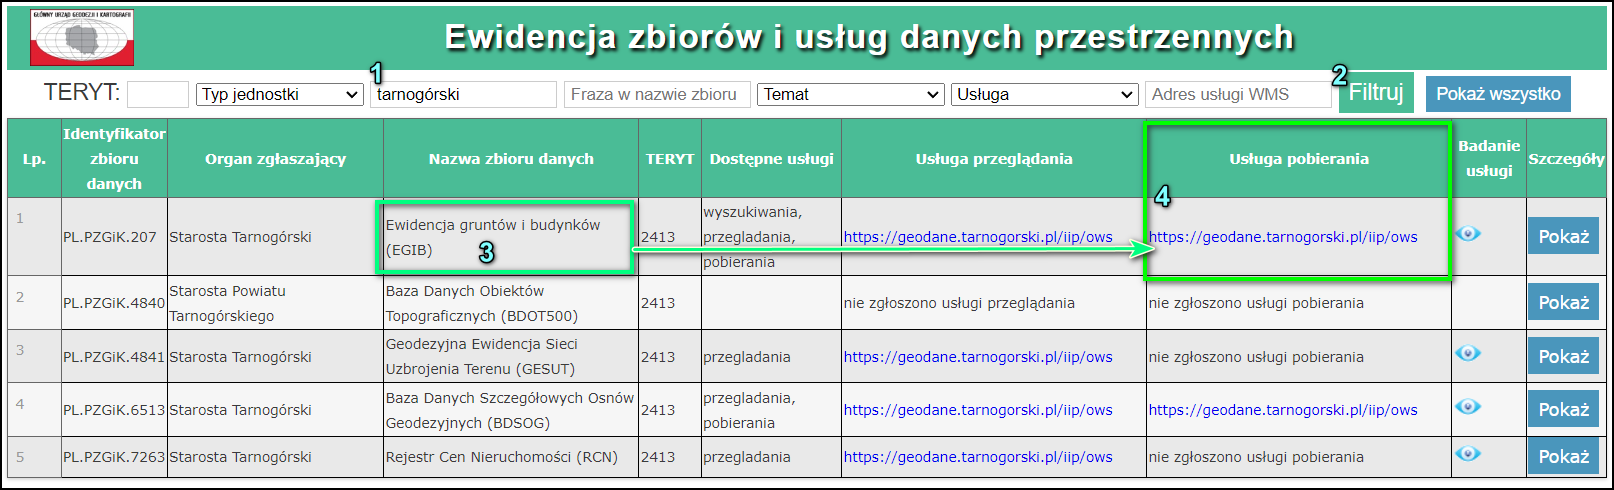Click the Fraza w nazwie zbioru field
The width and height of the screenshot is (1614, 490).
(656, 94)
